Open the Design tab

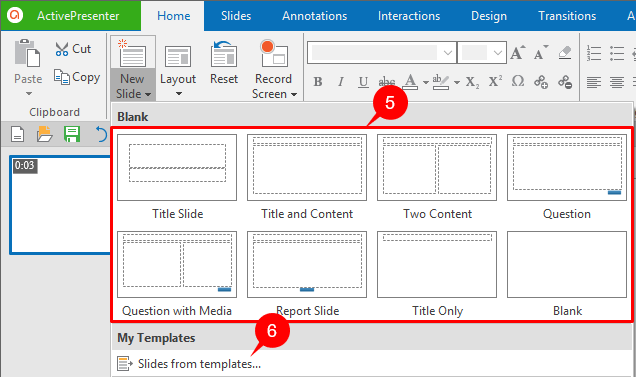tap(489, 16)
